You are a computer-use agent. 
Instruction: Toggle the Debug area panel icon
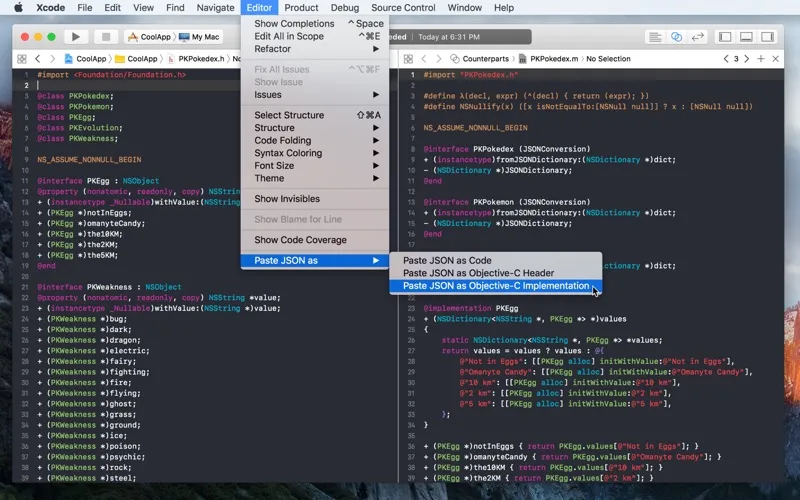pos(746,37)
